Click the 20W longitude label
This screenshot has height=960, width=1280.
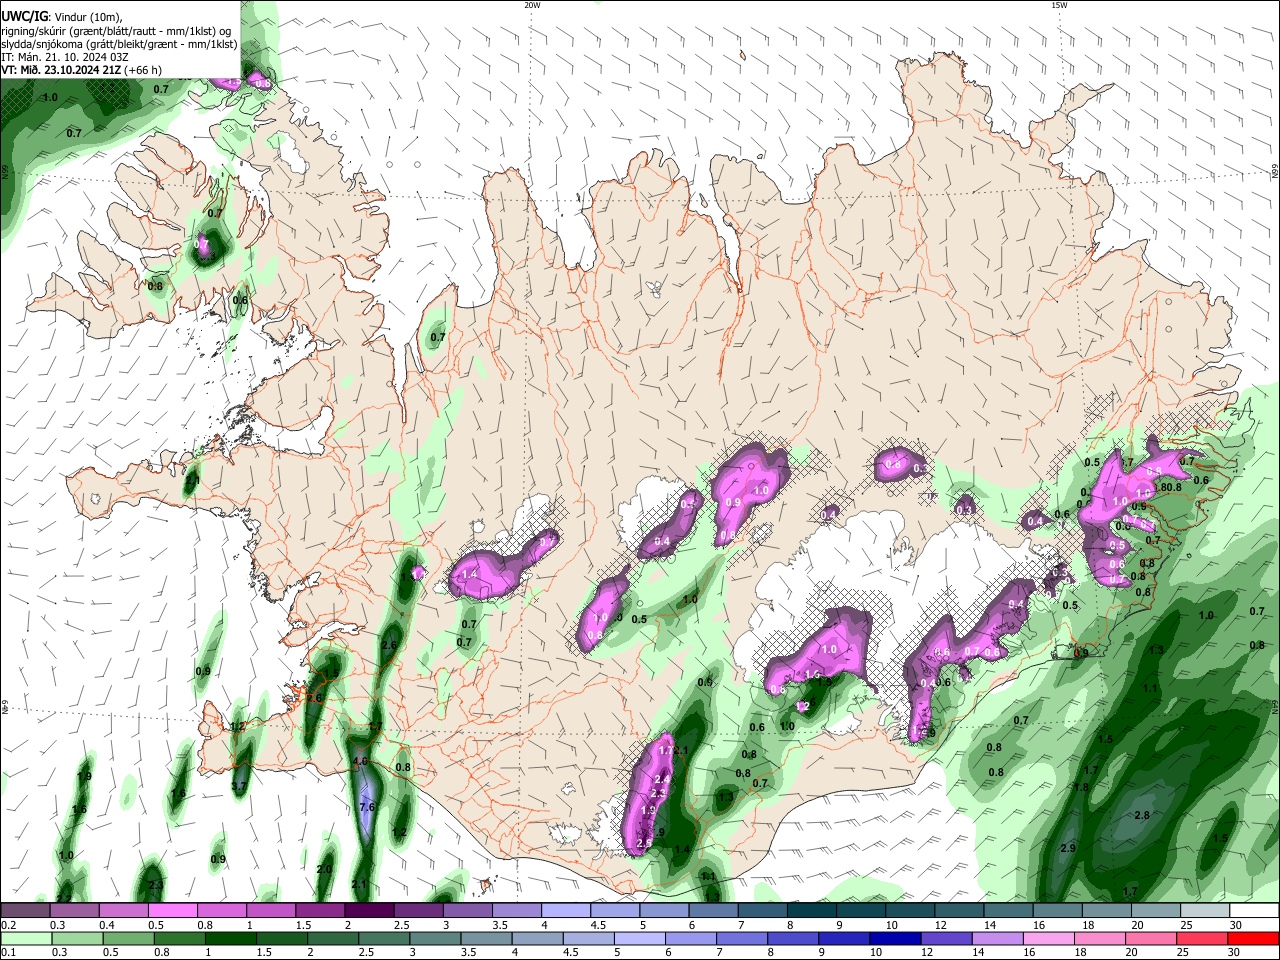coord(532,5)
